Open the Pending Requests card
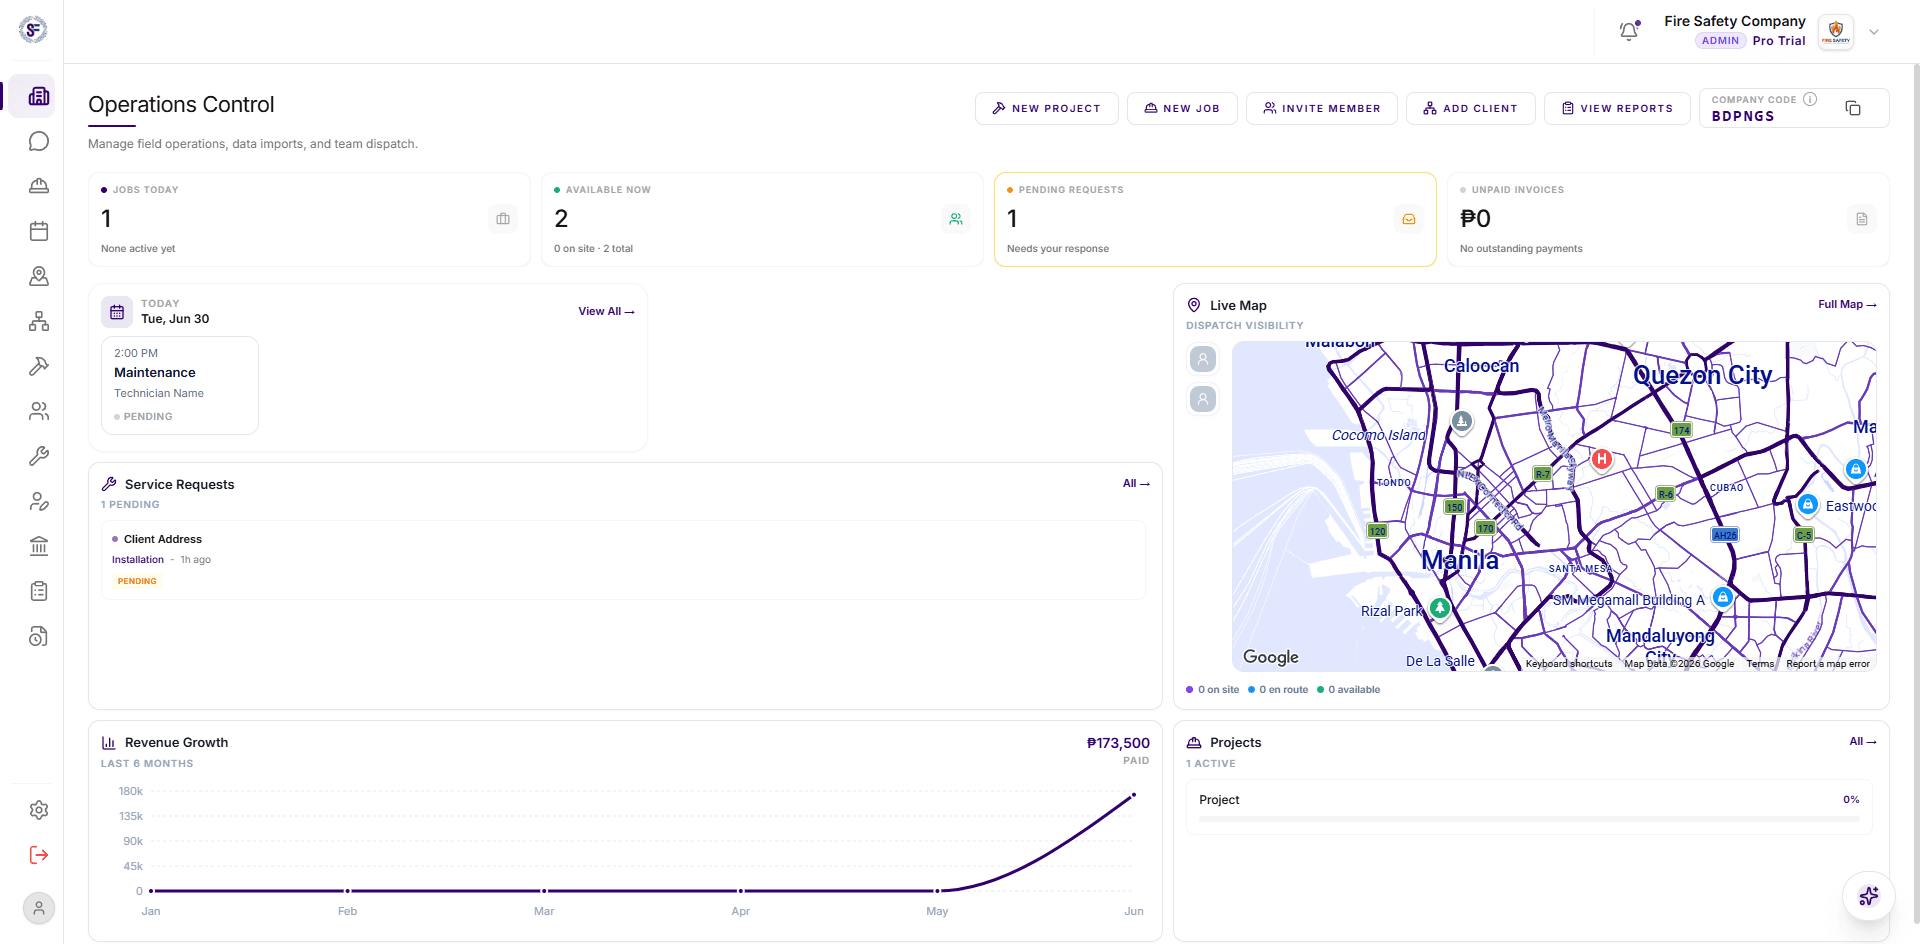Image resolution: width=1920 pixels, height=944 pixels. tap(1215, 219)
